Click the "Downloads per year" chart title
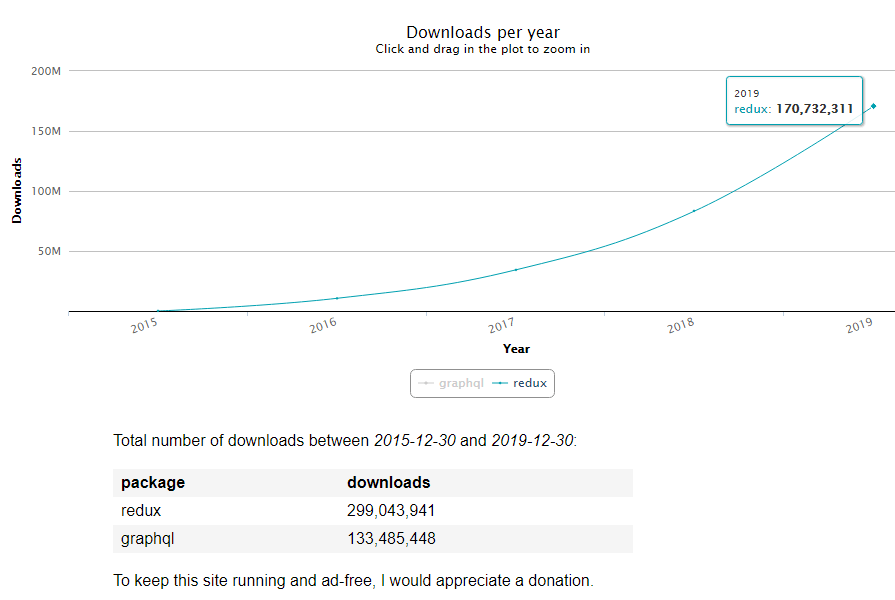 click(x=482, y=33)
